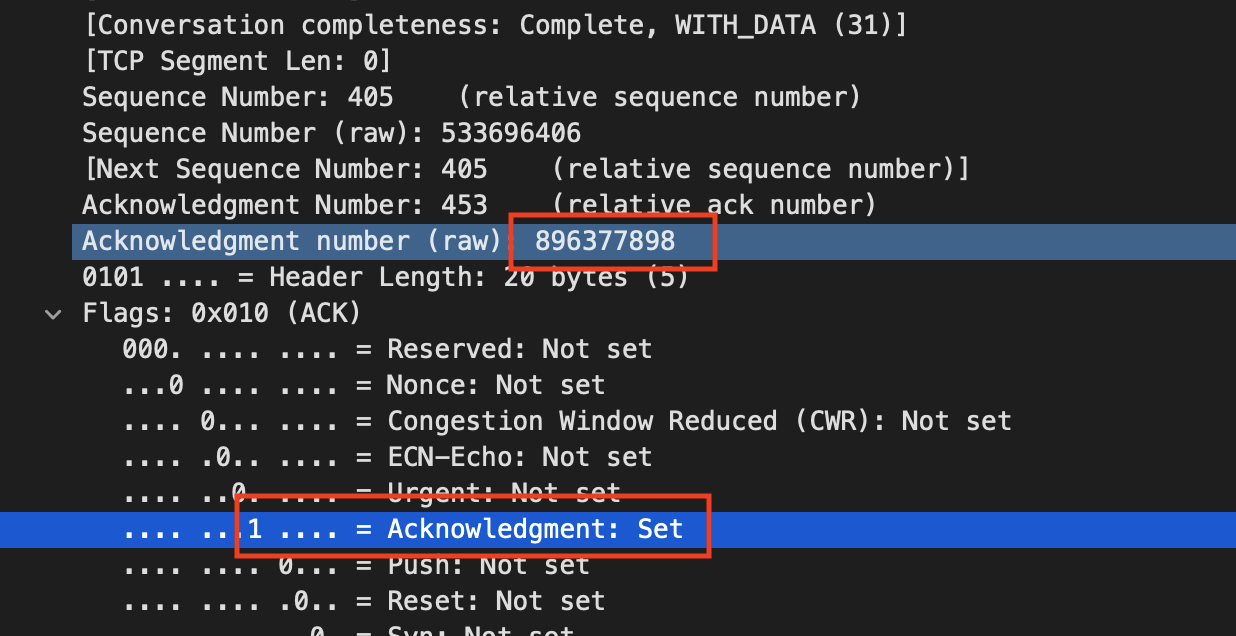Click the TCP Segment Len field
Screen dimensions: 1236x636
click(237, 60)
